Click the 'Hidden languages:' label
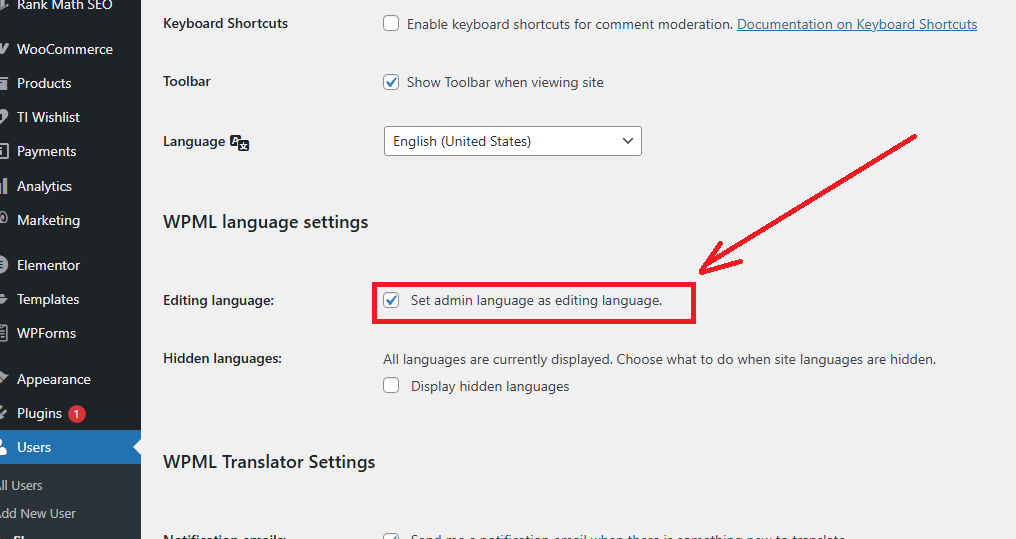1016x539 pixels. tap(222, 358)
